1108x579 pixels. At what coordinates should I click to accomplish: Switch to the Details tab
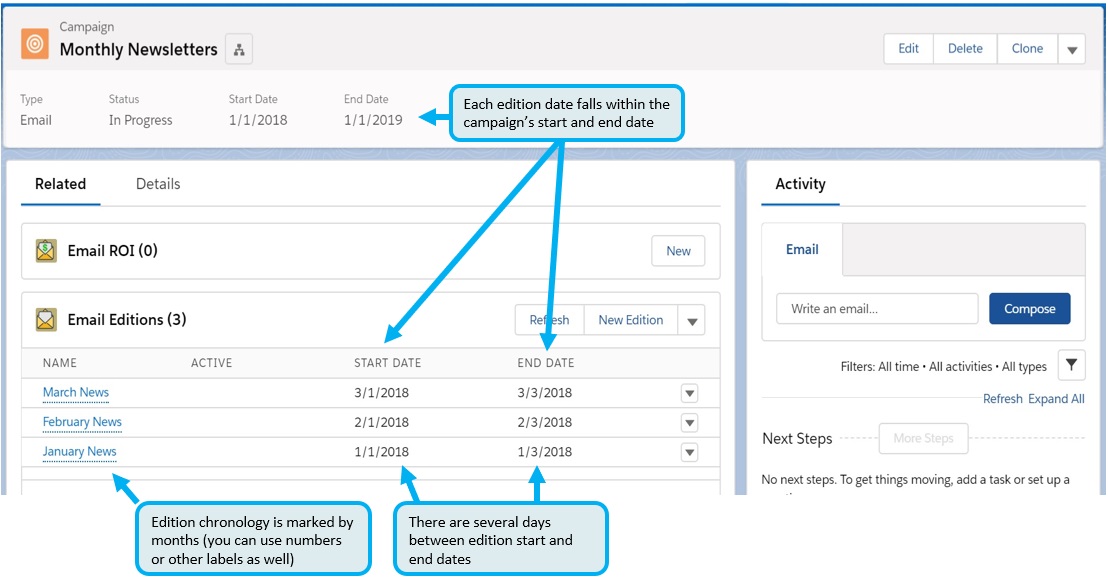click(x=158, y=184)
